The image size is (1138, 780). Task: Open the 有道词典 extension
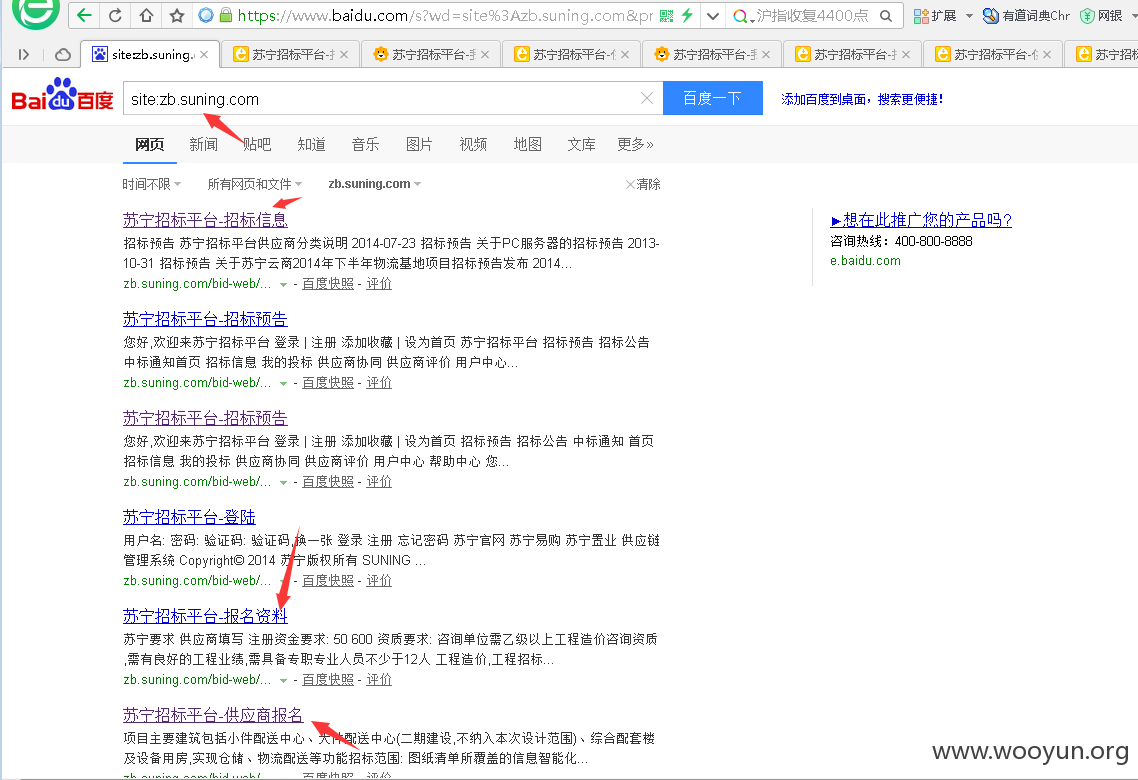[1026, 16]
